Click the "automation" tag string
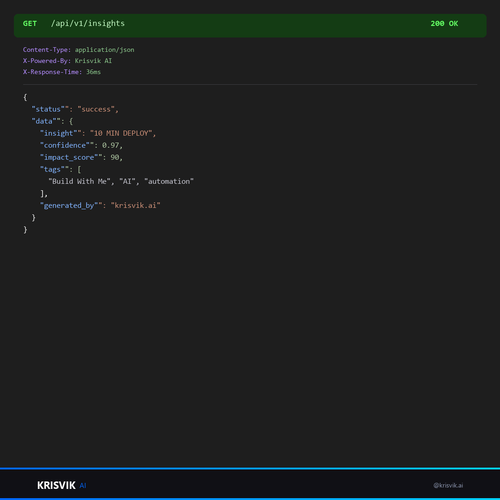 [169, 181]
